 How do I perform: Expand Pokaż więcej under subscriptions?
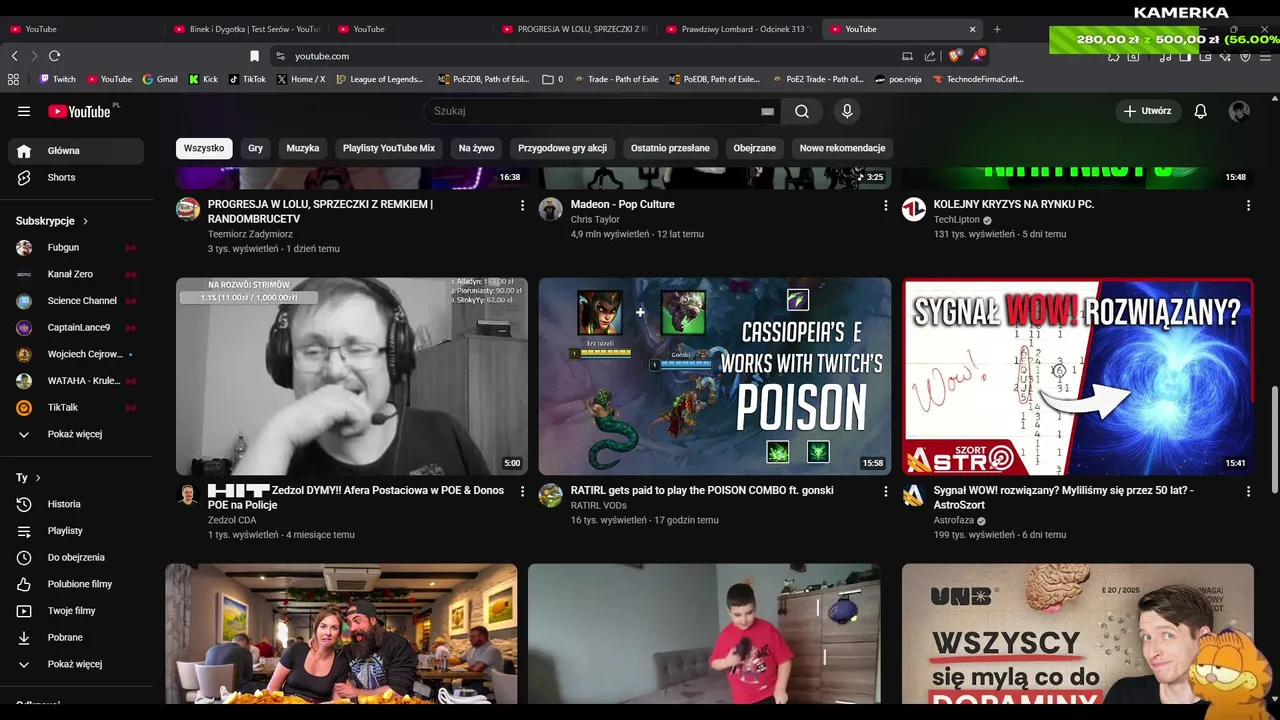click(x=77, y=434)
